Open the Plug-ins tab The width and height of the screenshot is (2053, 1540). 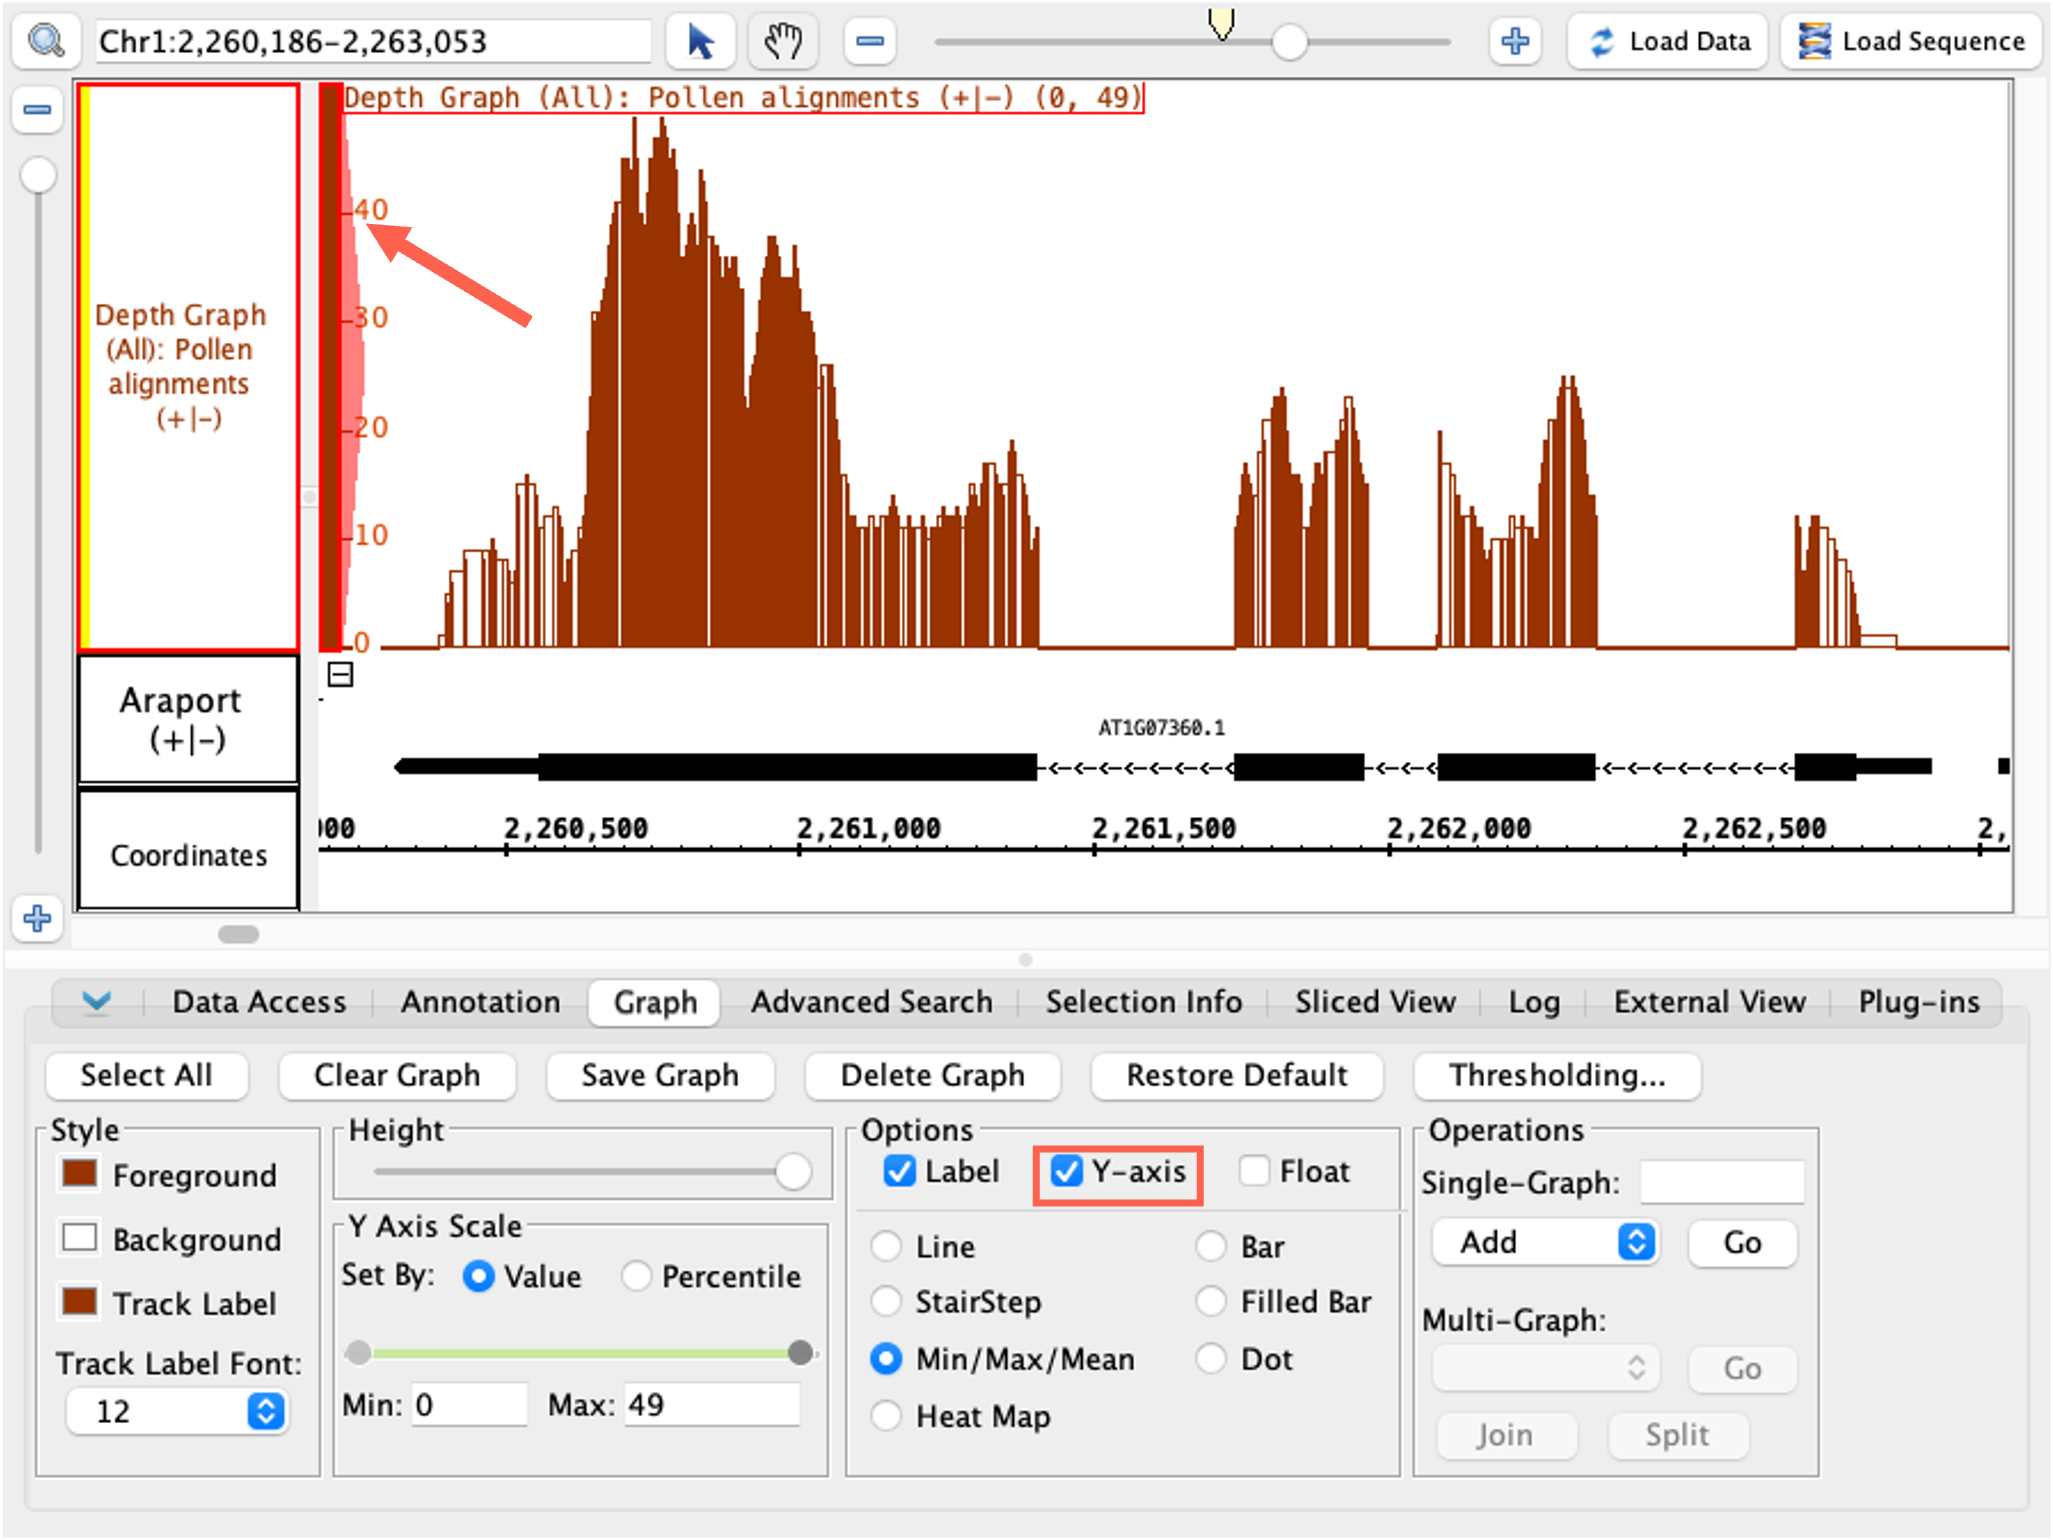point(1918,1002)
